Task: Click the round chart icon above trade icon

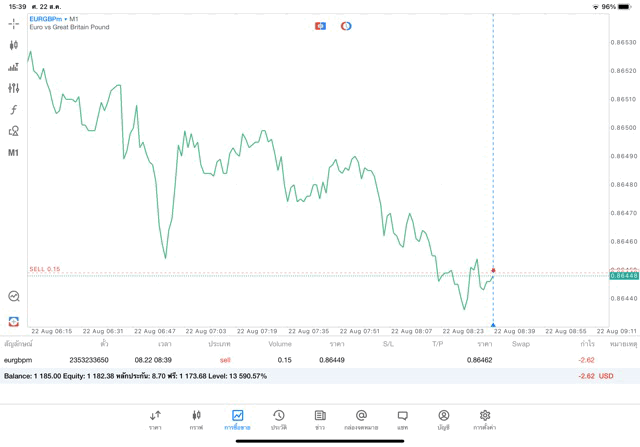Action: tap(13, 296)
